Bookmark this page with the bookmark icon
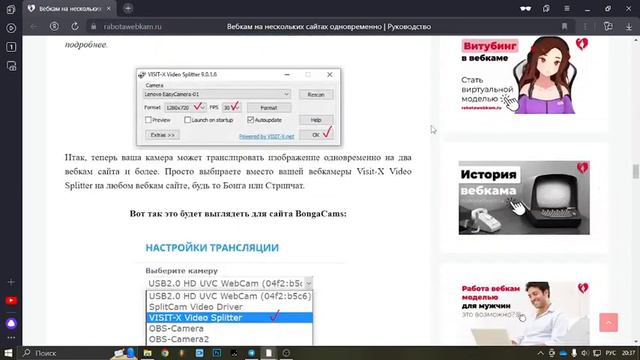Screen dimensions: 640x360 click(x=564, y=27)
